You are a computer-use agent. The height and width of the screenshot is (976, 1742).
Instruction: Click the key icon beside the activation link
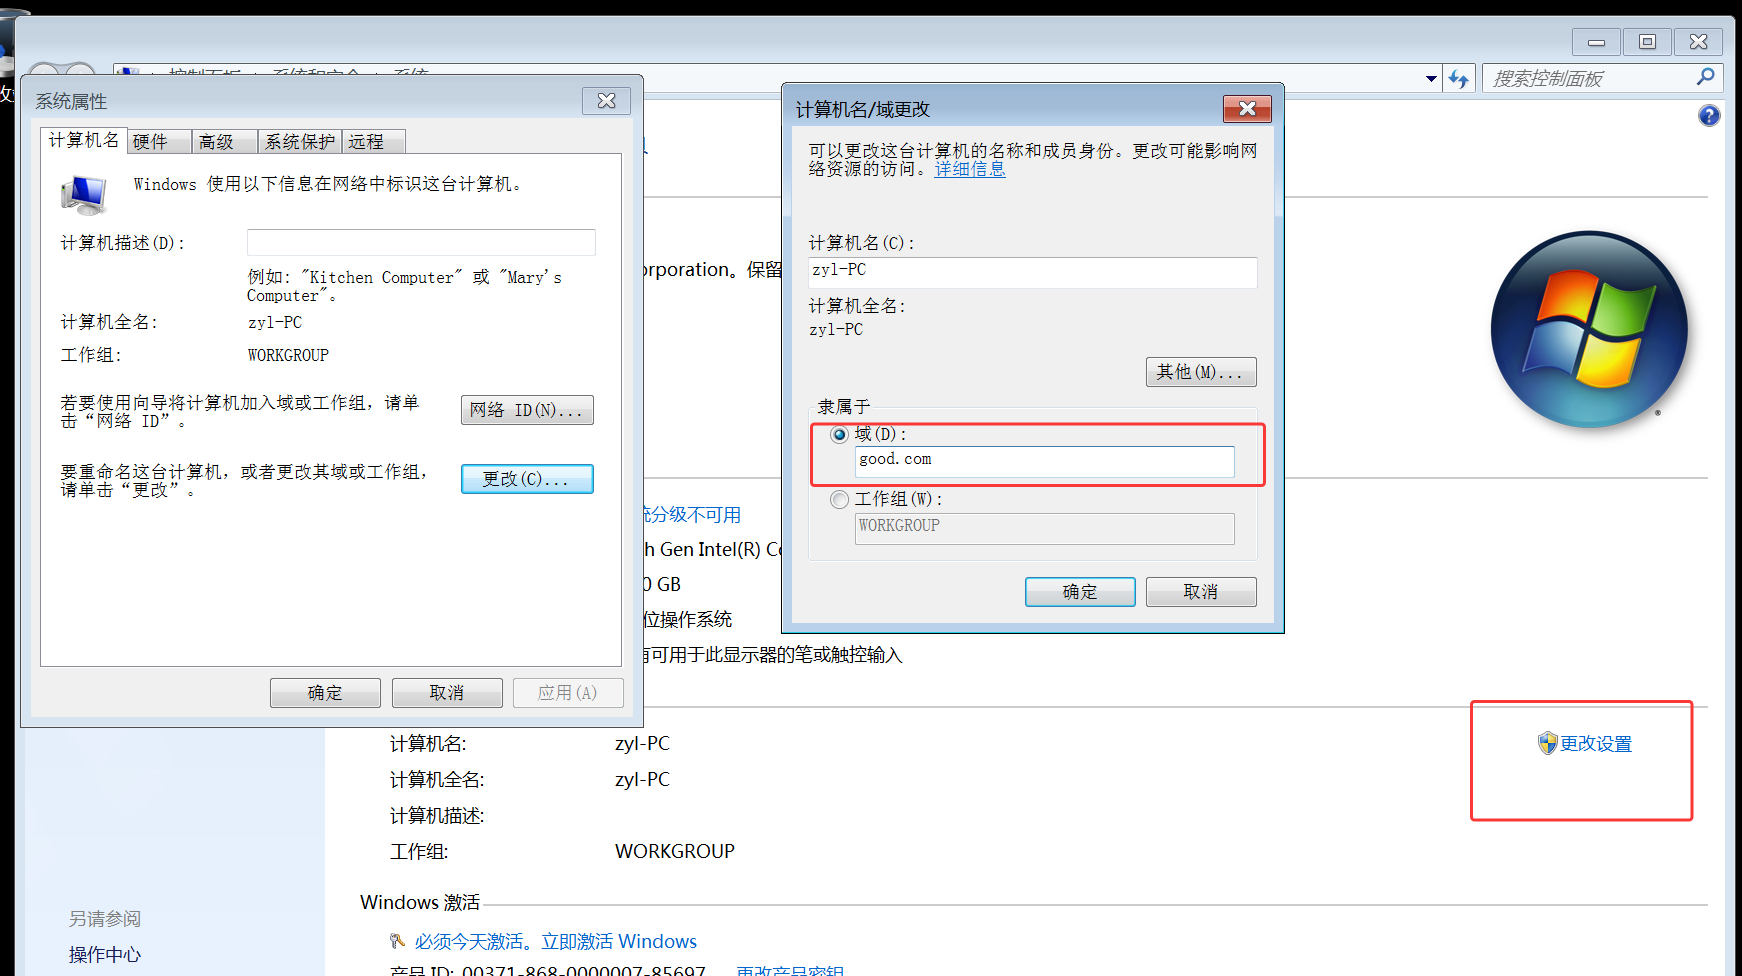click(398, 941)
